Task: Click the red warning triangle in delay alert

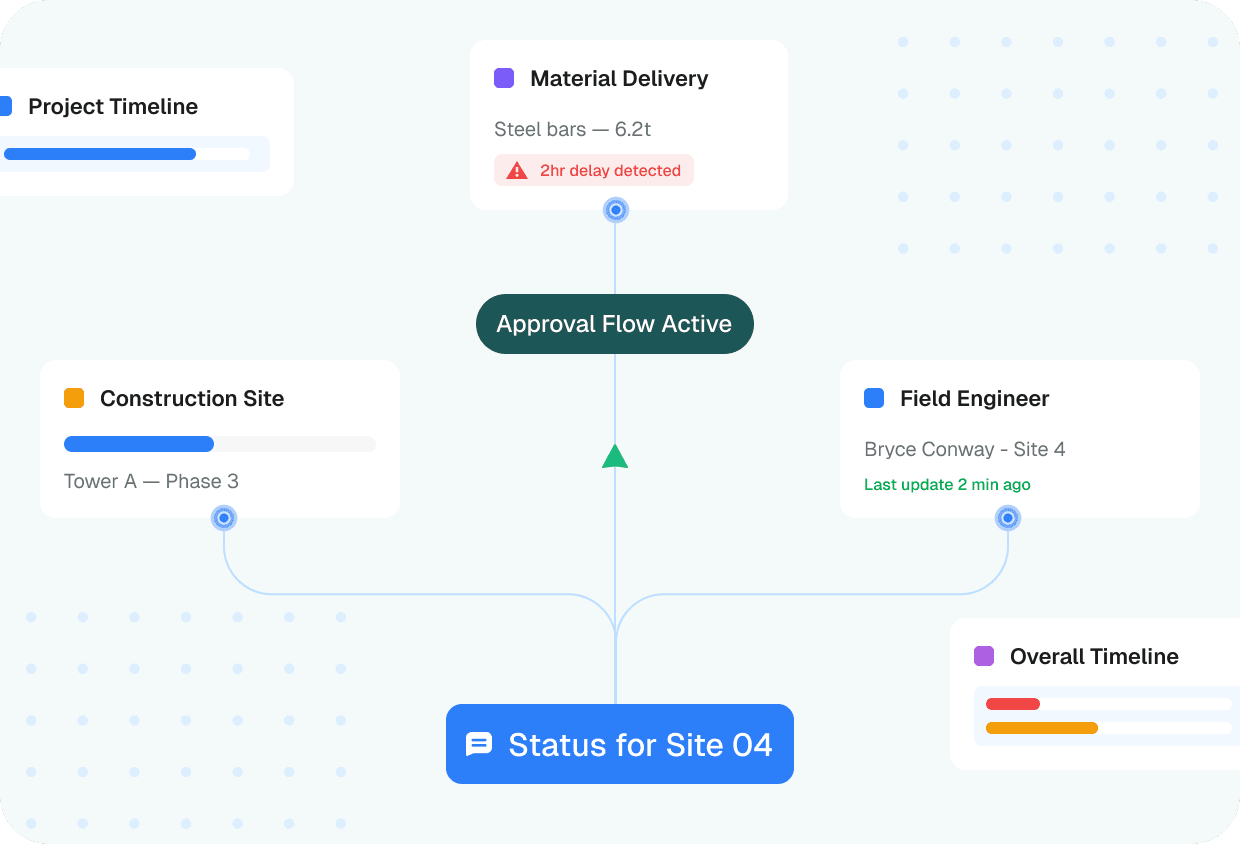Action: pyautogui.click(x=517, y=171)
